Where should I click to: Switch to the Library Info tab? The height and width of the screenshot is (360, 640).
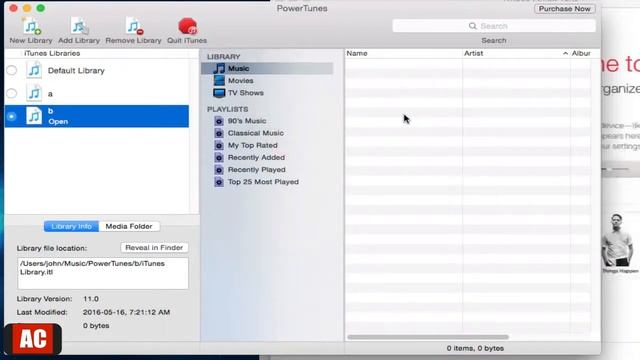[x=71, y=226]
